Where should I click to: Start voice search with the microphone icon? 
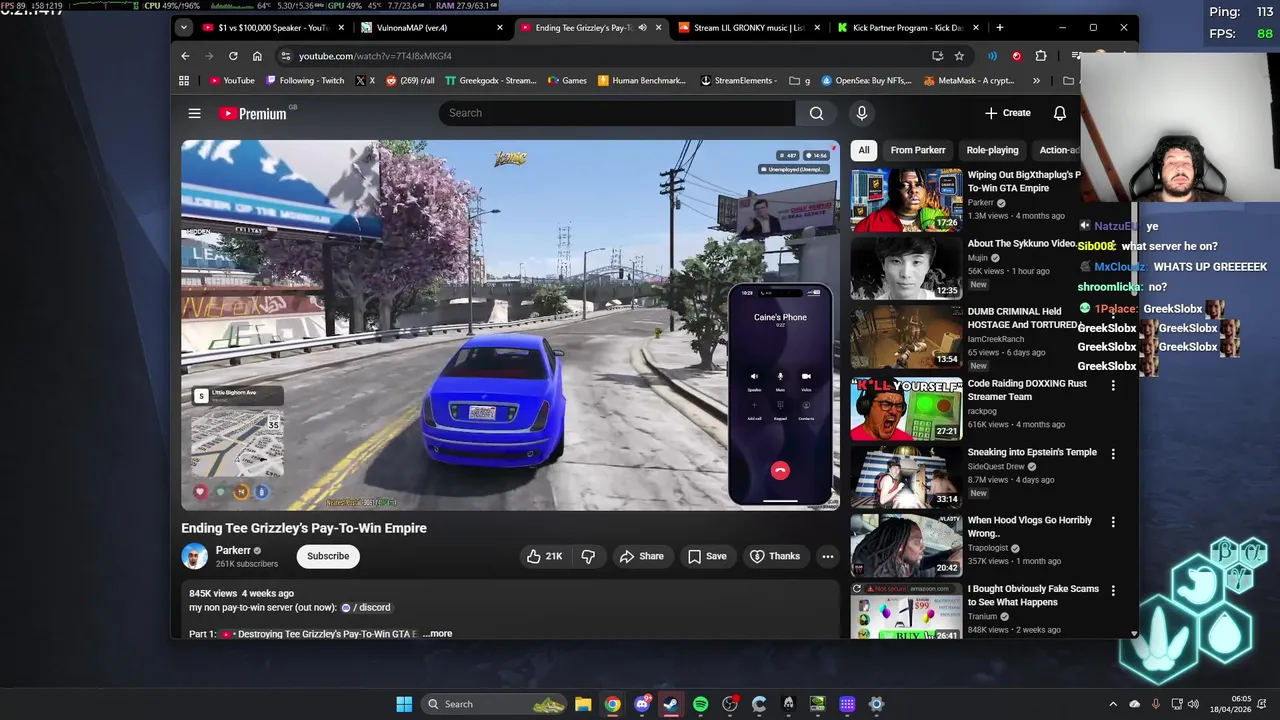tap(861, 113)
